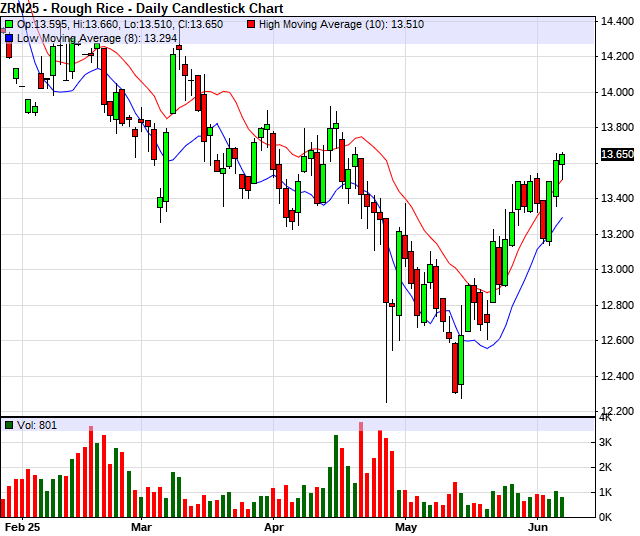Click the 4K volume axis label
This screenshot has height=536, width=640.
click(605, 418)
